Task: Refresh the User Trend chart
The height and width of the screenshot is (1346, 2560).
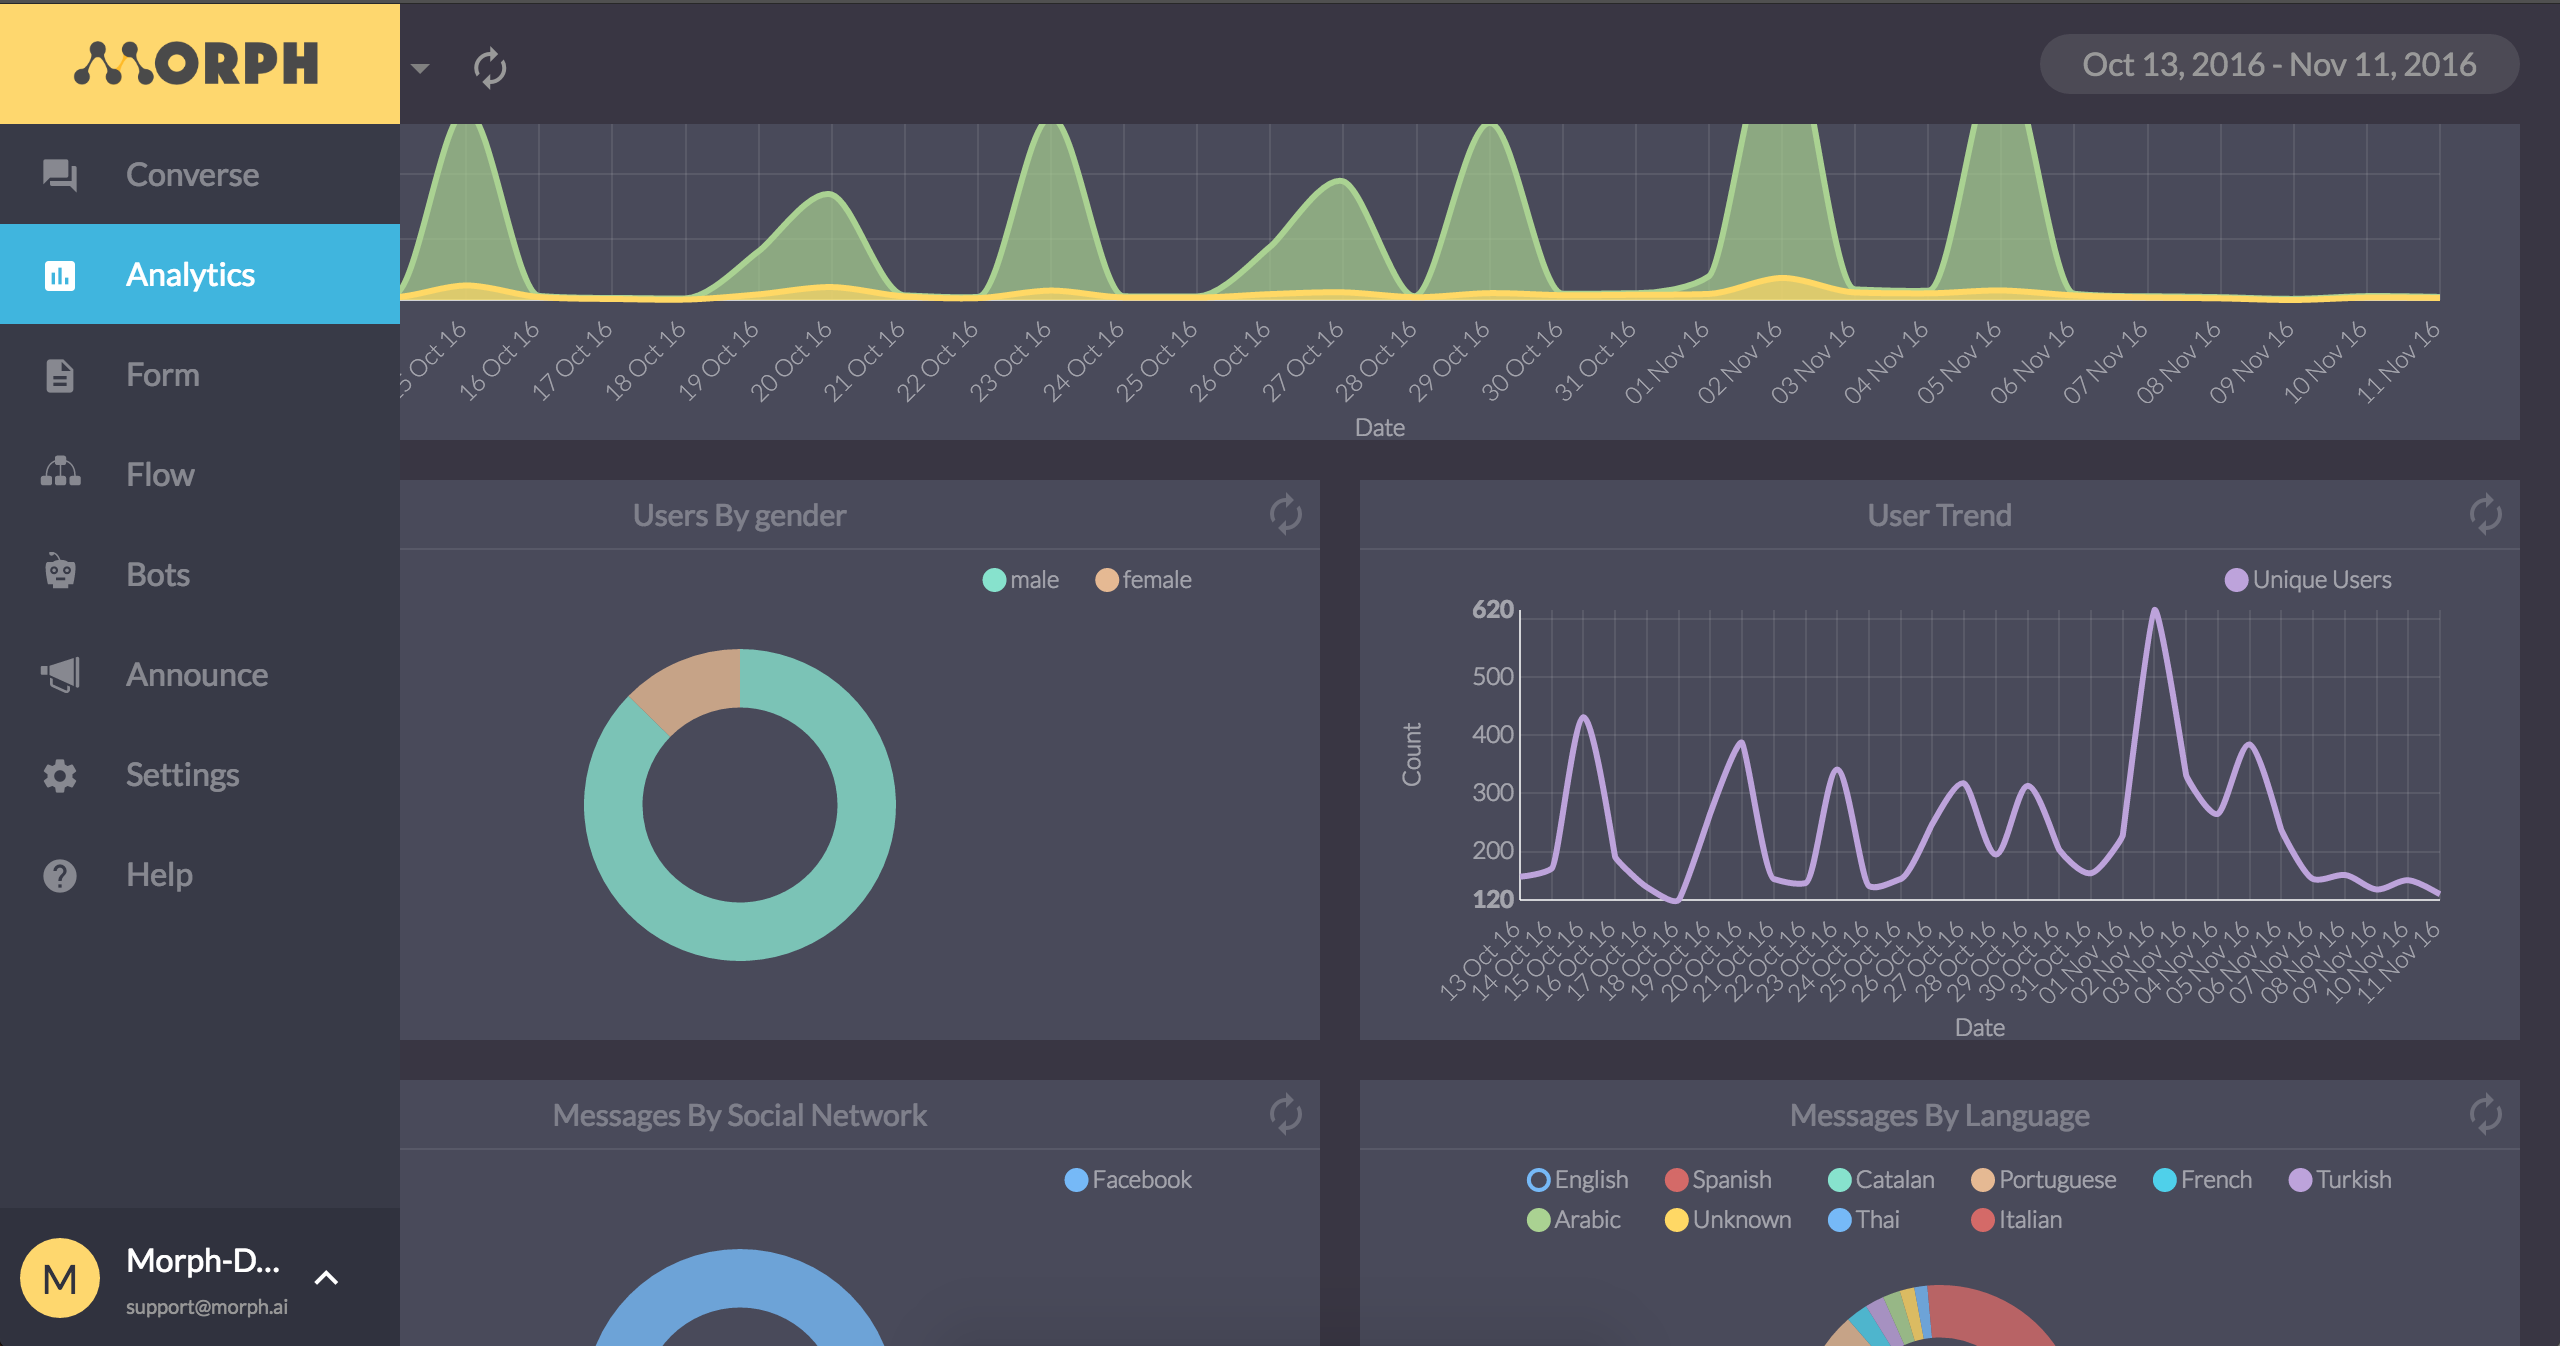Action: pos(2485,515)
